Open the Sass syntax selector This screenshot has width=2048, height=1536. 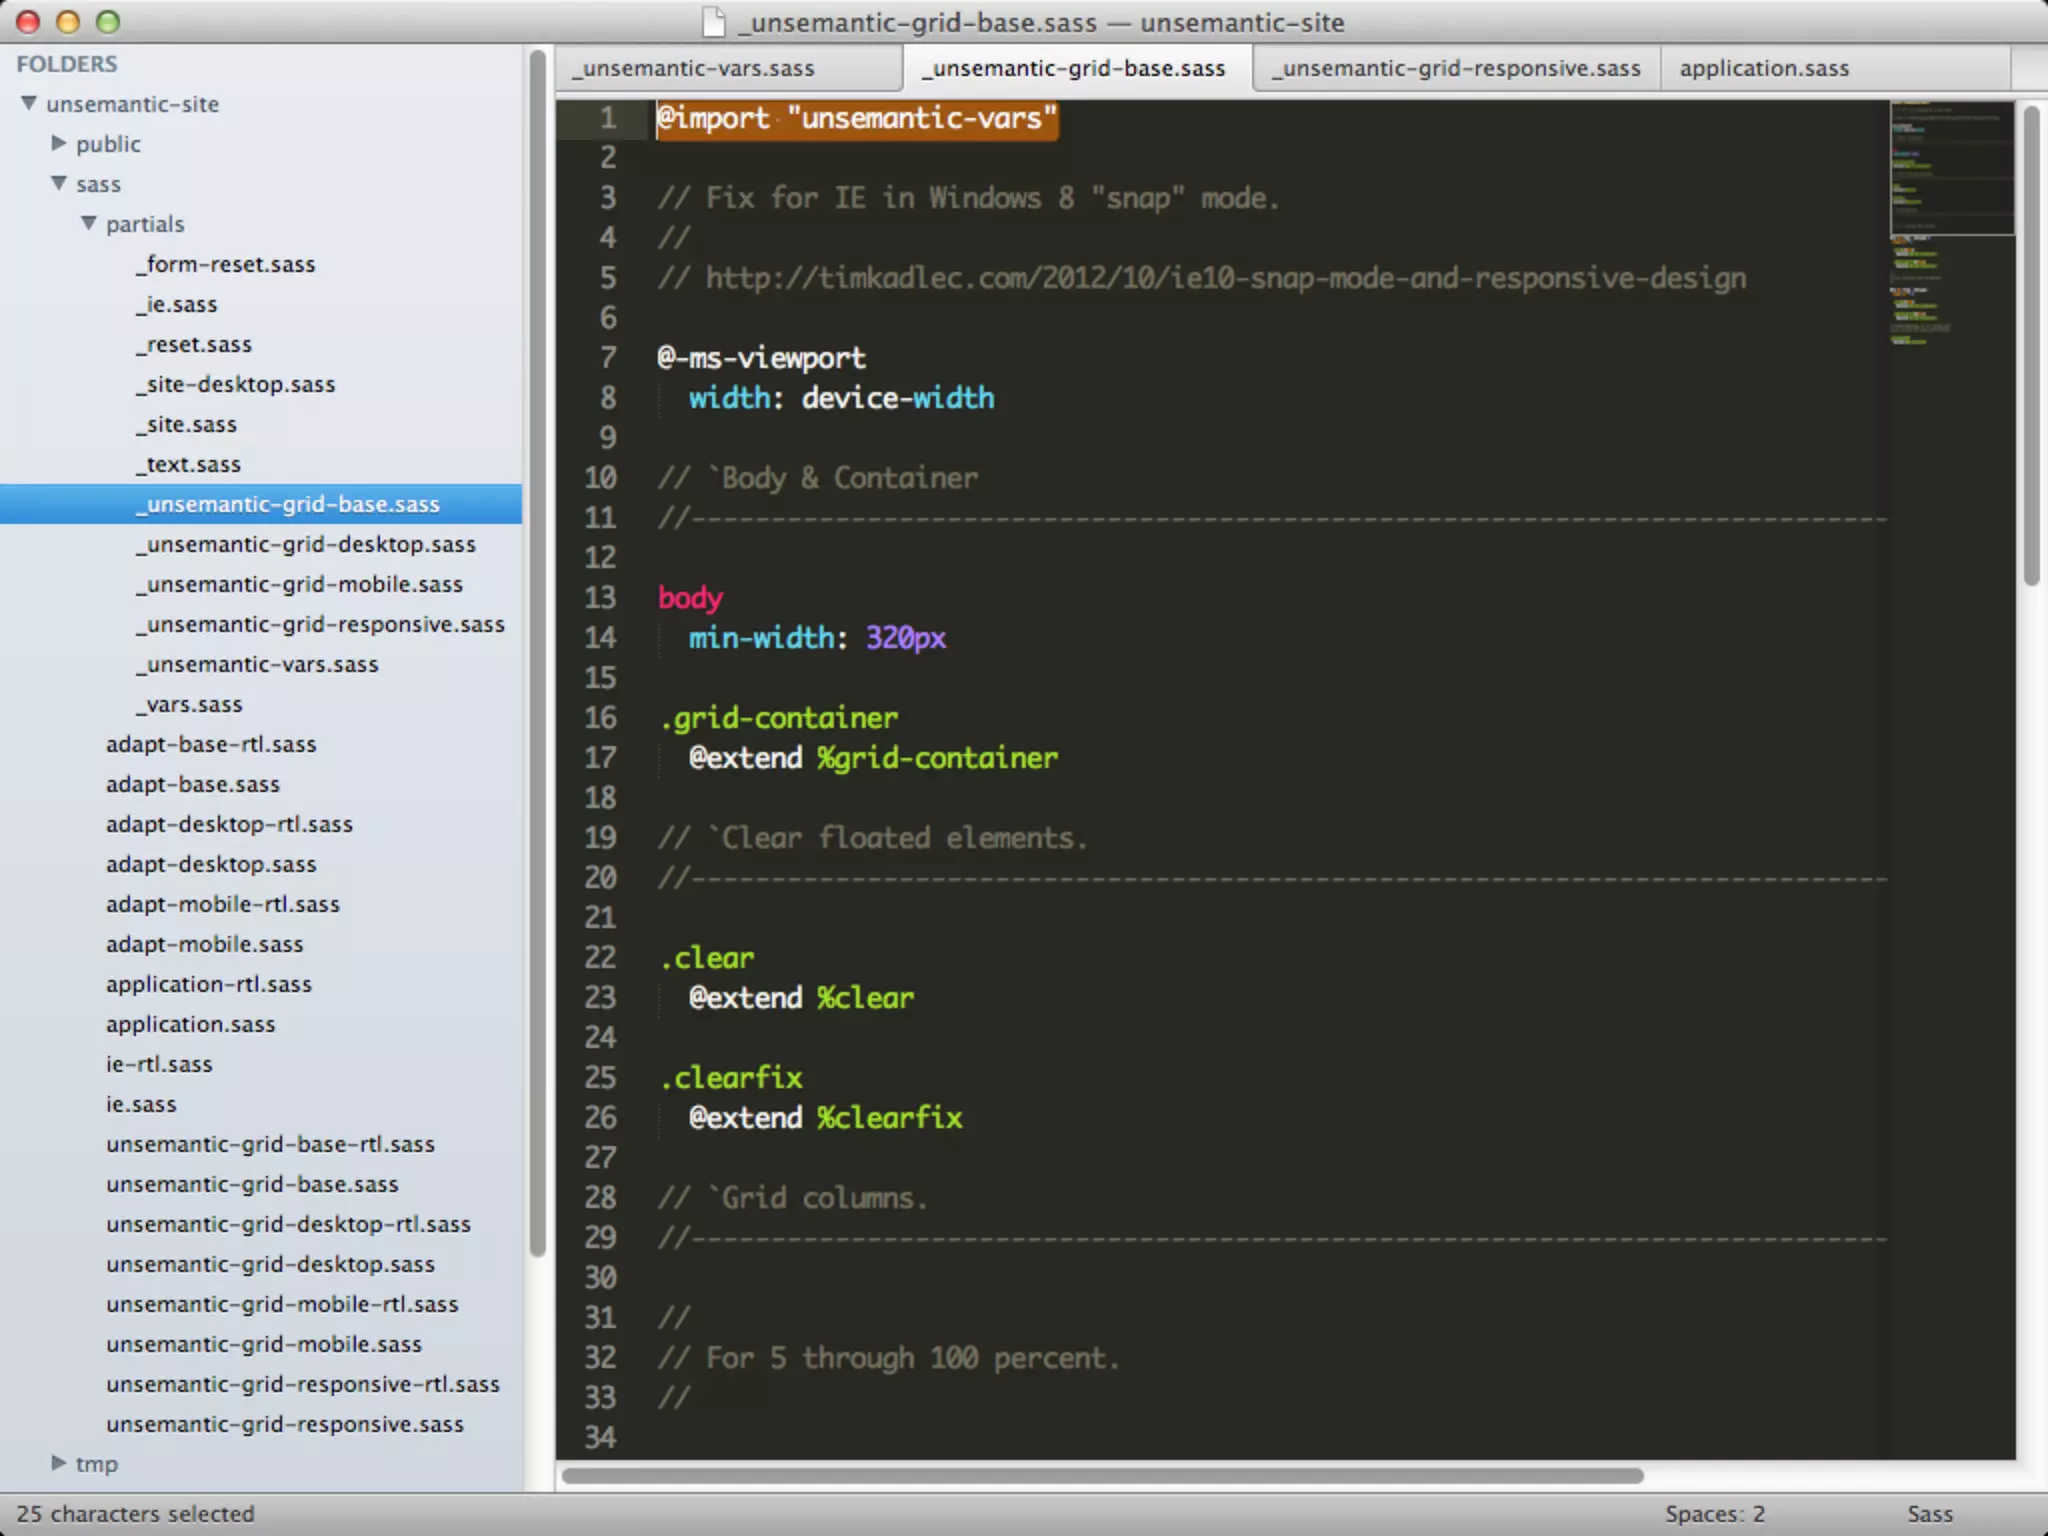(x=1929, y=1513)
